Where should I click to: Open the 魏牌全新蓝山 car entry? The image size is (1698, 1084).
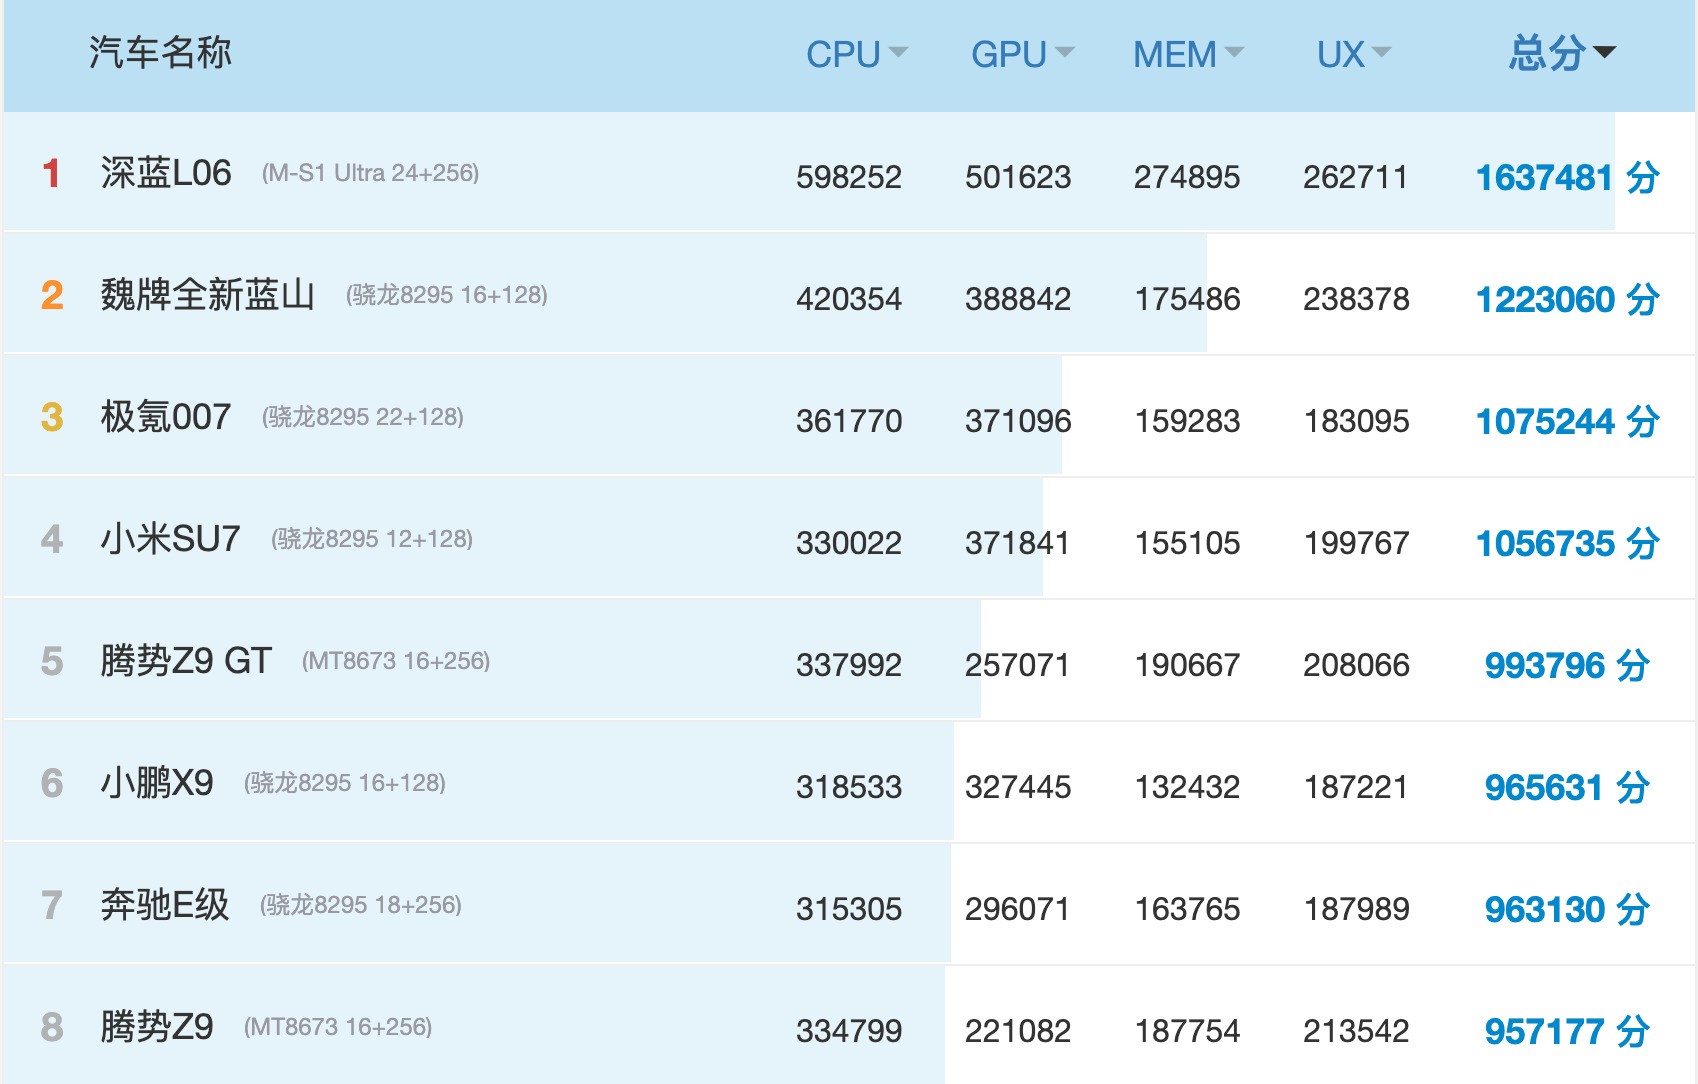(207, 295)
